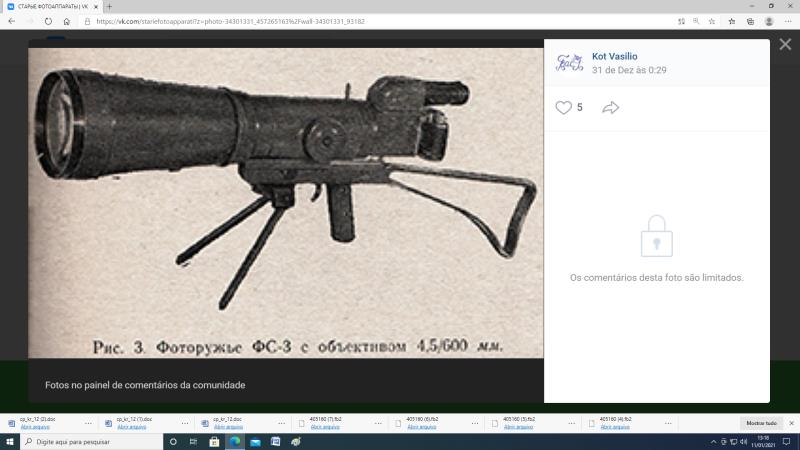Image resolution: width=800 pixels, height=450 pixels.
Task: Reload the page in the browser
Action: point(48,21)
